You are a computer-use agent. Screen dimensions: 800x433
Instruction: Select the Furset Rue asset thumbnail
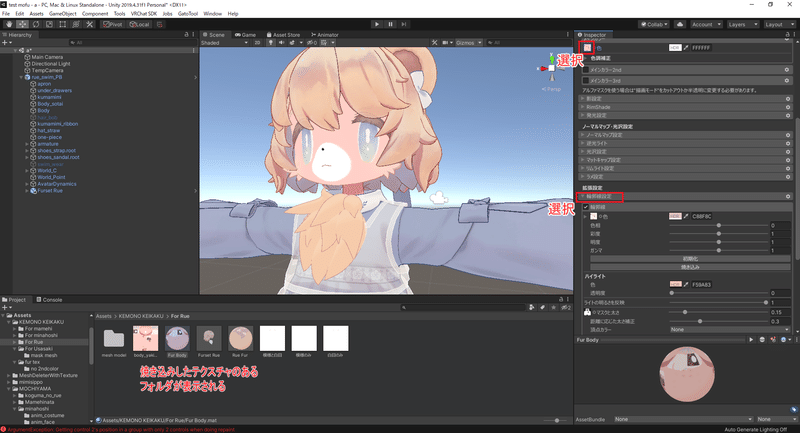pos(209,341)
